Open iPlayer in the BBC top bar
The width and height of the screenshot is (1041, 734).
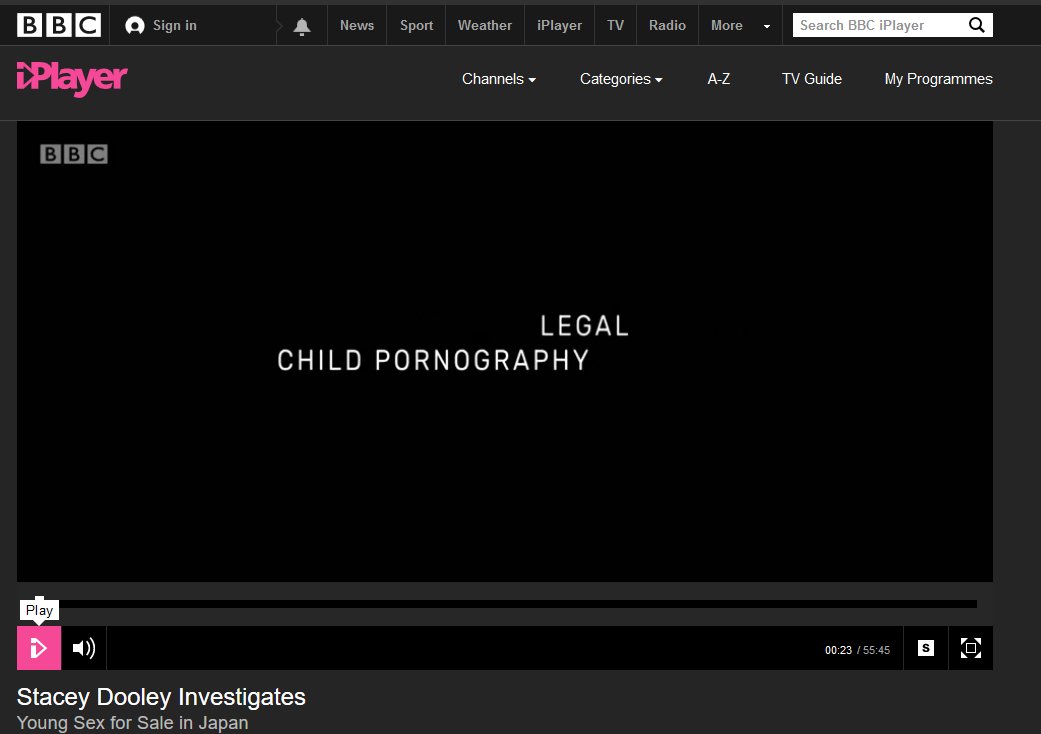point(559,25)
